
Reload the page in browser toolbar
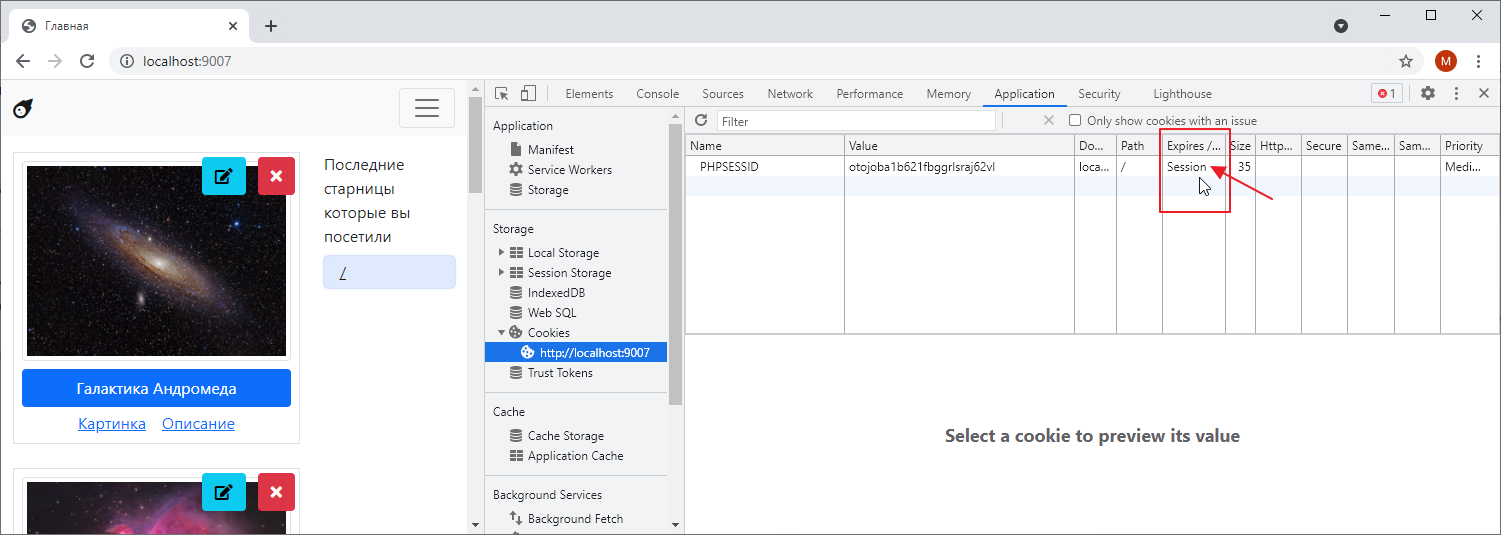(x=87, y=61)
